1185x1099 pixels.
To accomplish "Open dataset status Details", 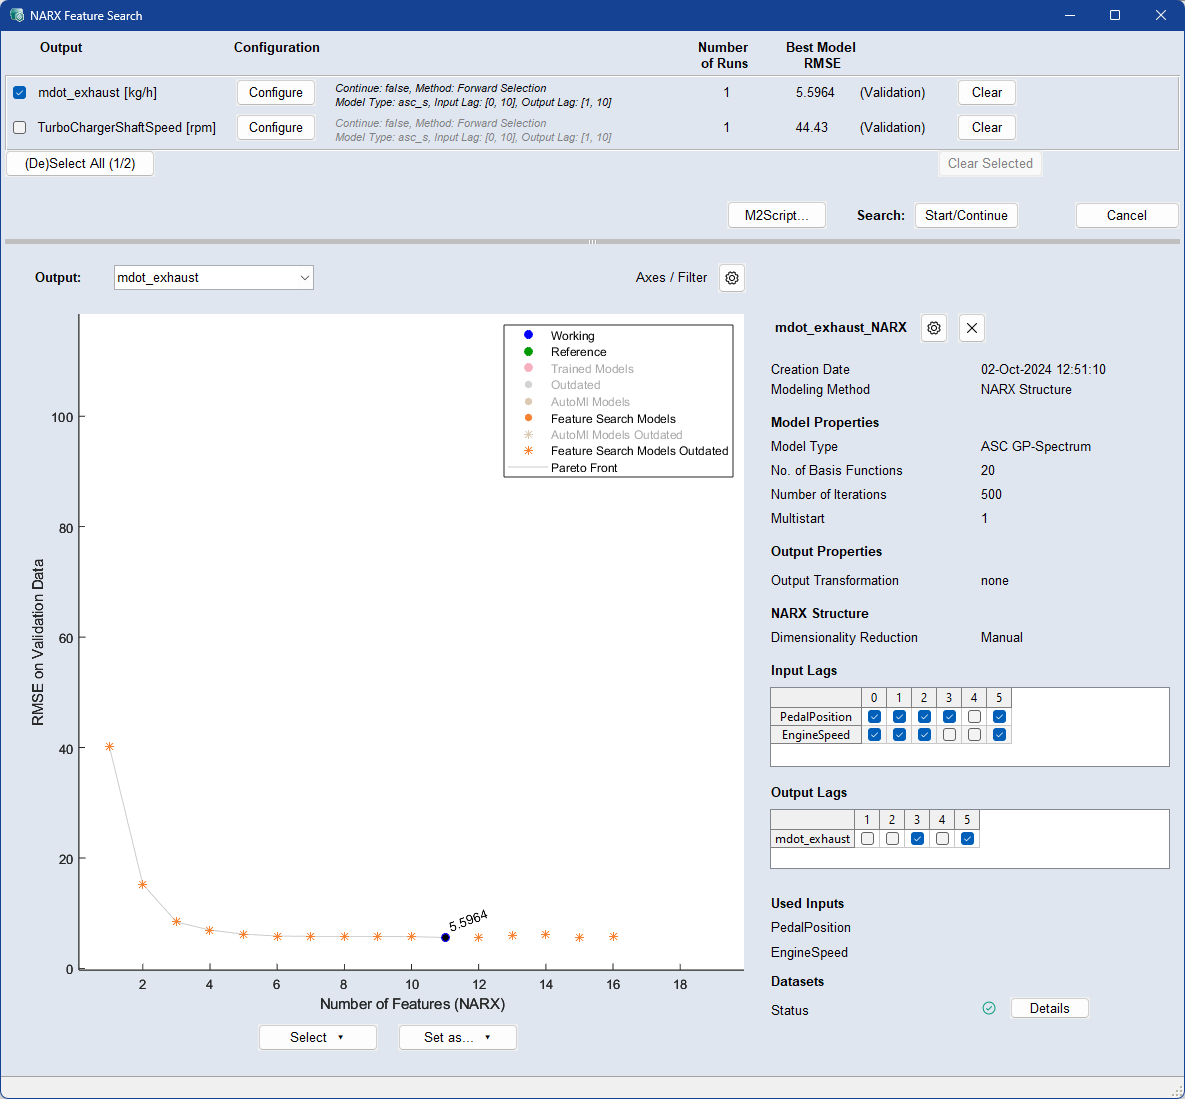I will (1049, 1008).
